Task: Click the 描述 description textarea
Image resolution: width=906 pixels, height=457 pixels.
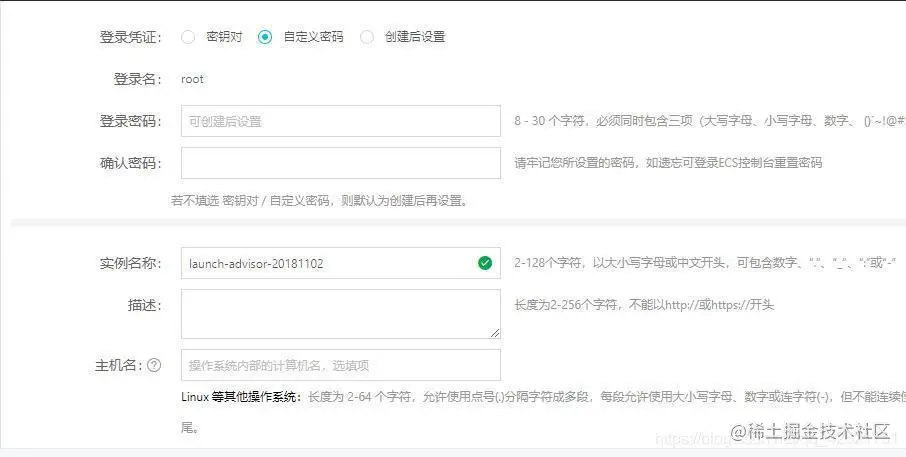Action: (341, 314)
